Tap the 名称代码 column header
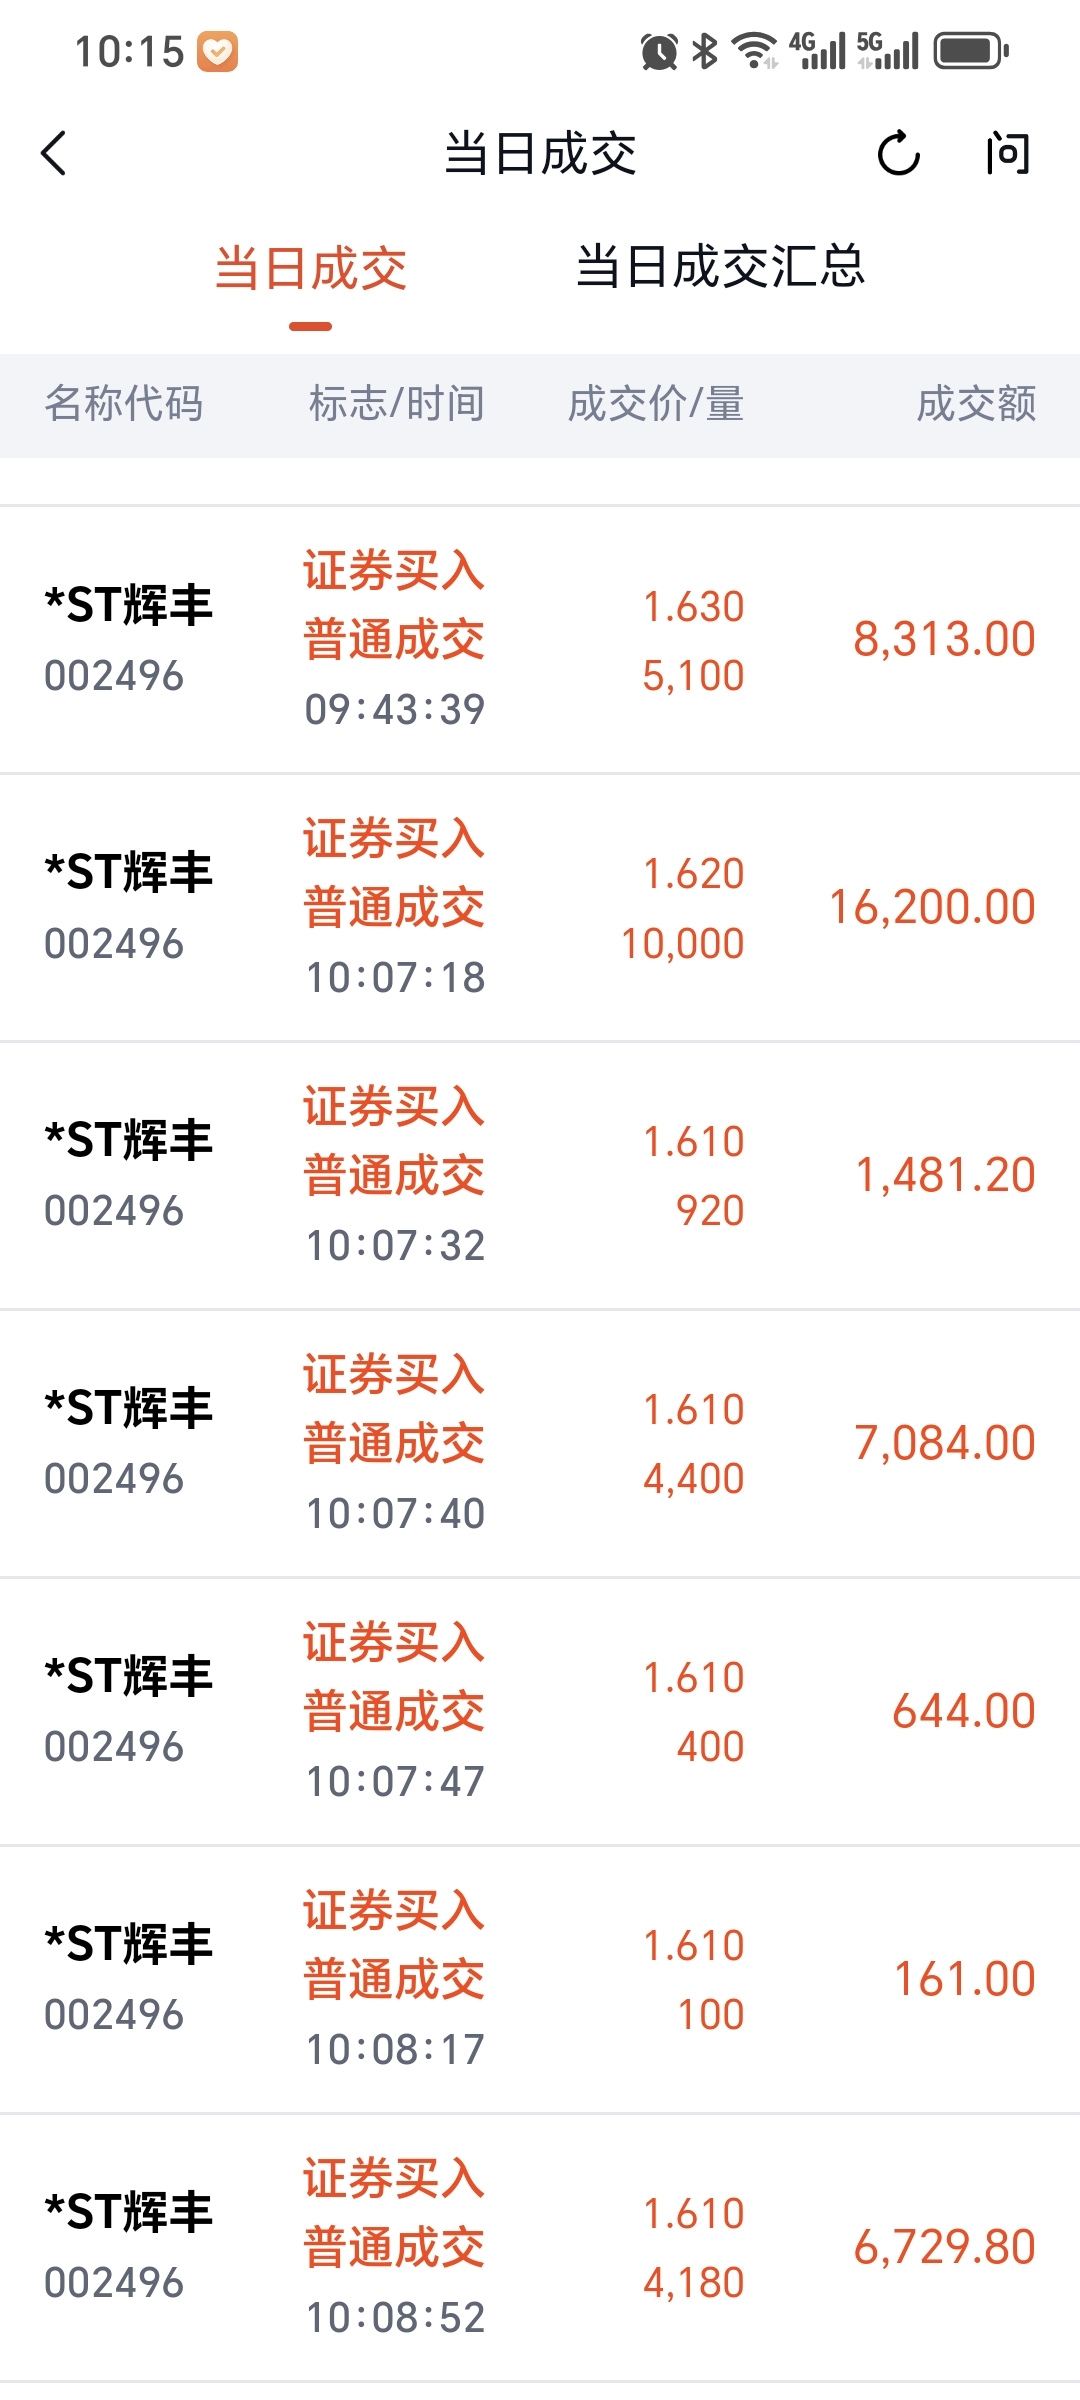Image resolution: width=1080 pixels, height=2400 pixels. pos(124,405)
